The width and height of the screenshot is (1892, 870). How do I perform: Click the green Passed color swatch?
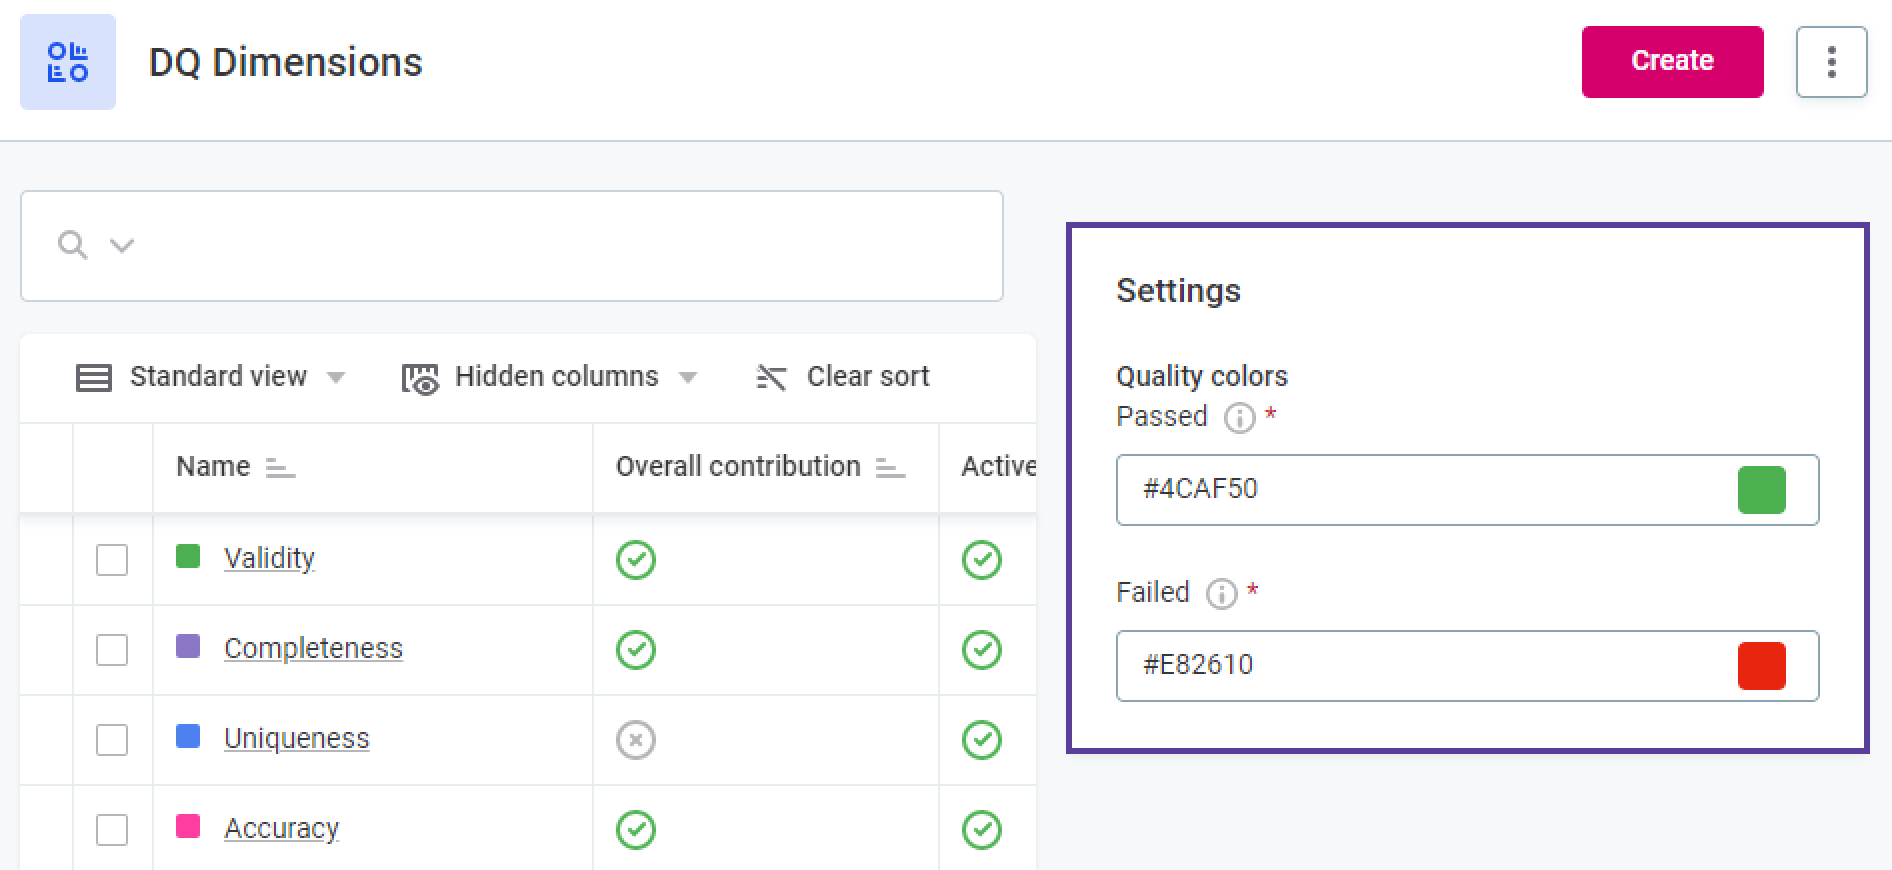(1761, 490)
